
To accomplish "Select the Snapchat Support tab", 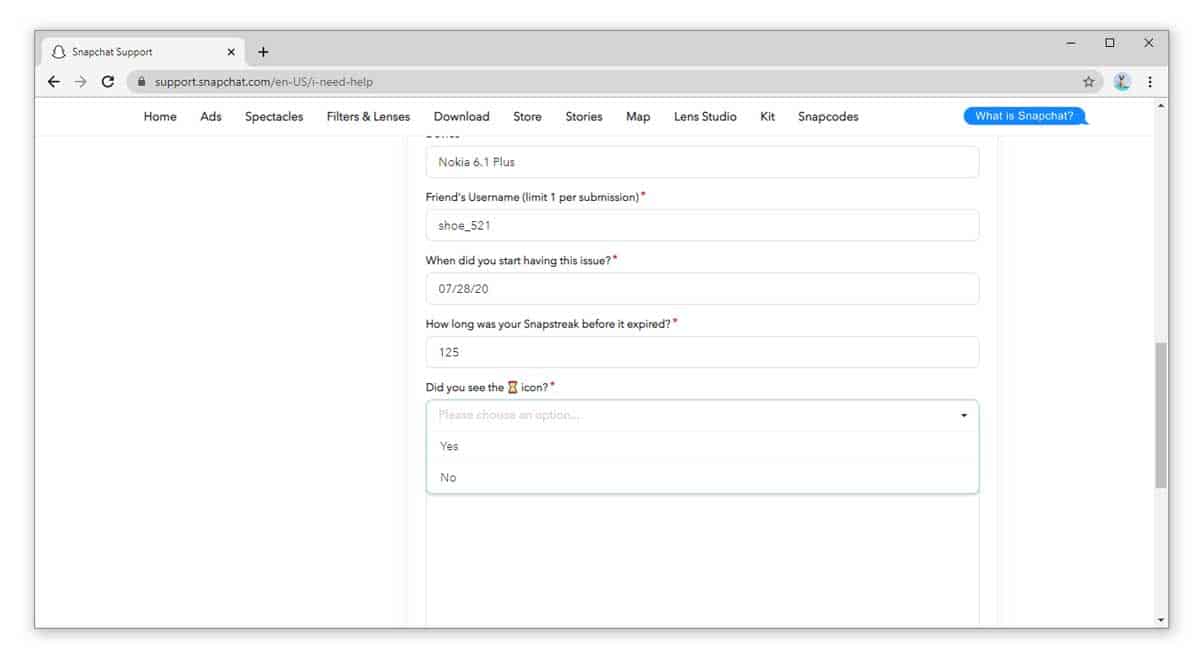I will 143,52.
